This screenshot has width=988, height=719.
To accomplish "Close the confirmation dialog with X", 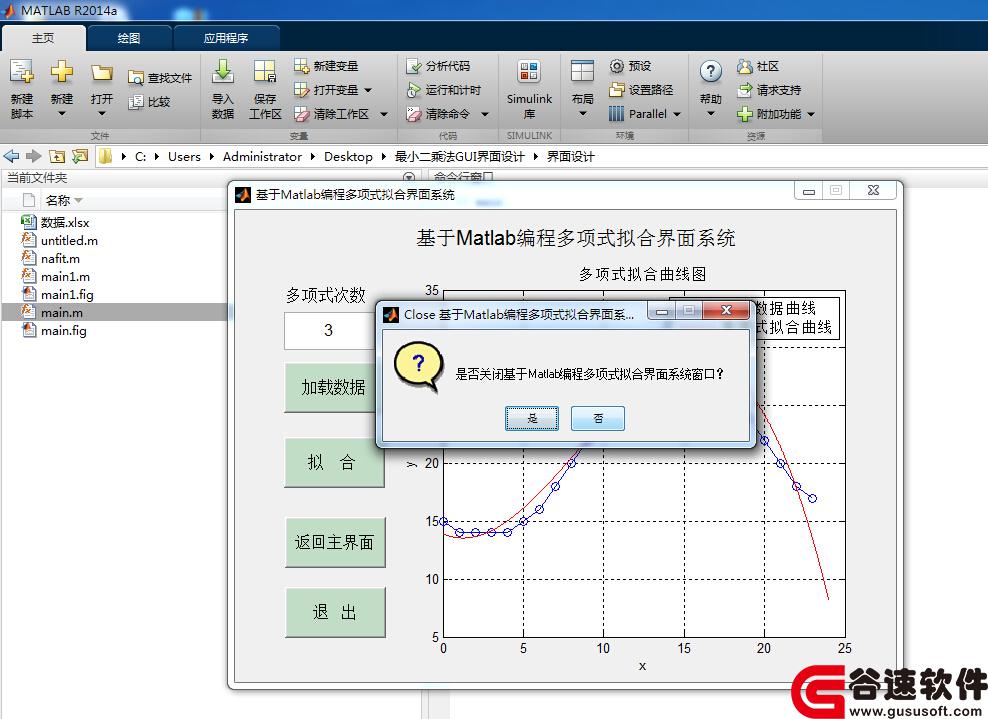I will (726, 310).
